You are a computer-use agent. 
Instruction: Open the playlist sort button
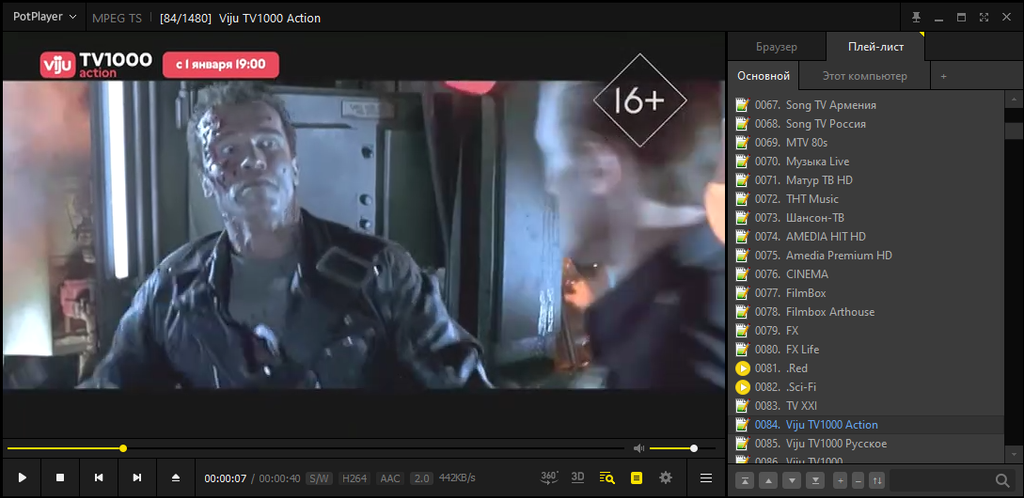tap(877, 481)
